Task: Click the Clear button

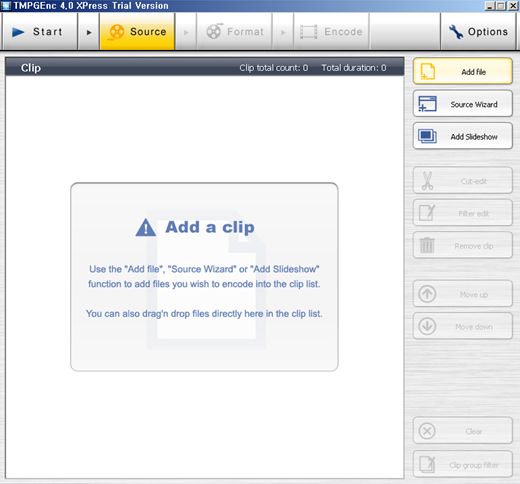Action: coord(463,431)
